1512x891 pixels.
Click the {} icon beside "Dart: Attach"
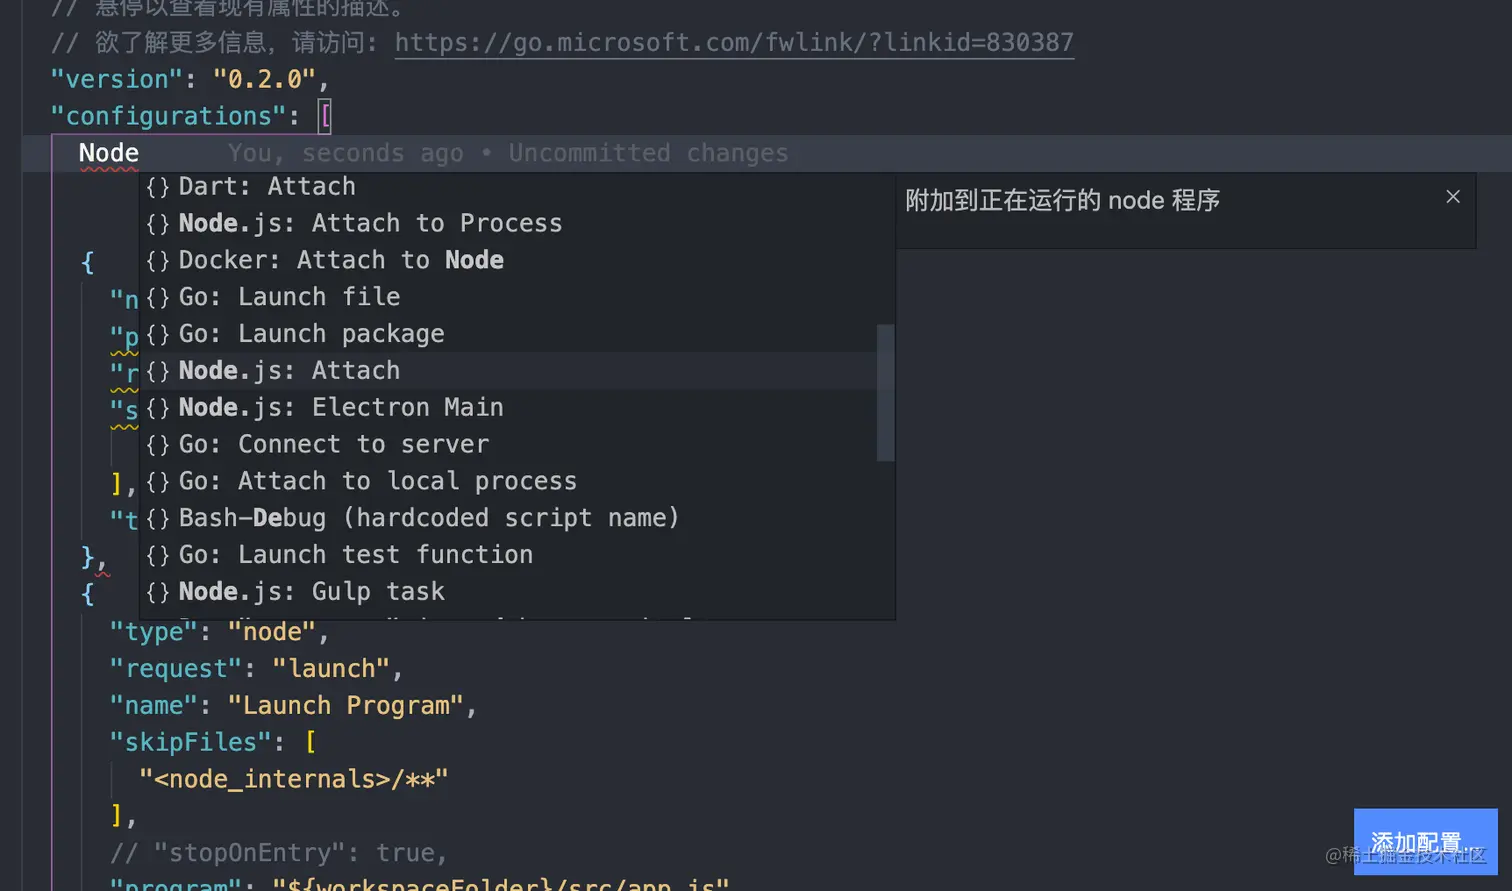click(x=158, y=185)
